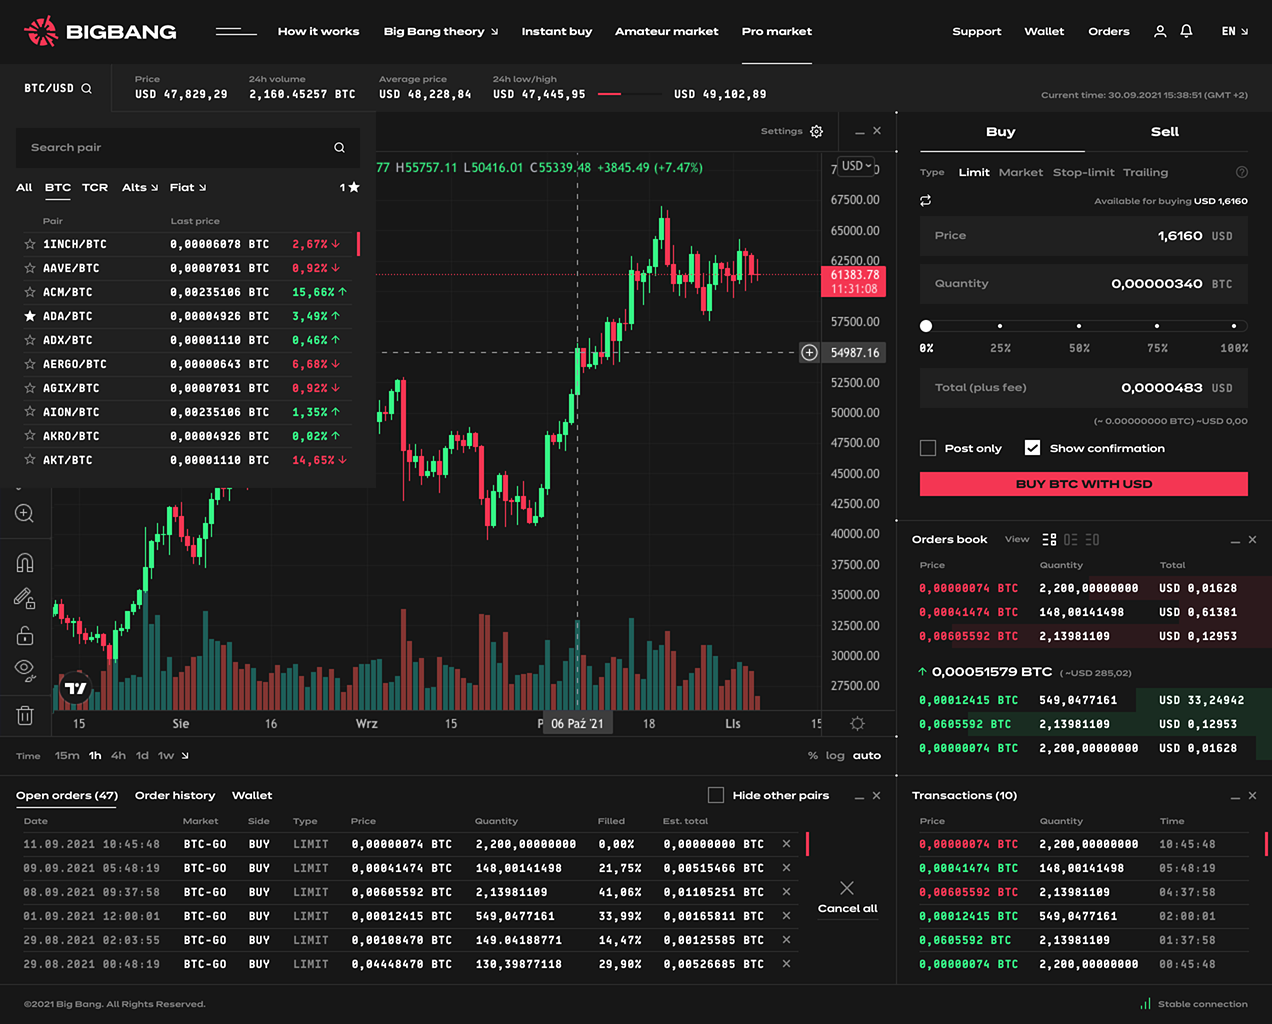This screenshot has height=1024, width=1272.
Task: Open the EN language dropdown
Action: click(x=1235, y=31)
